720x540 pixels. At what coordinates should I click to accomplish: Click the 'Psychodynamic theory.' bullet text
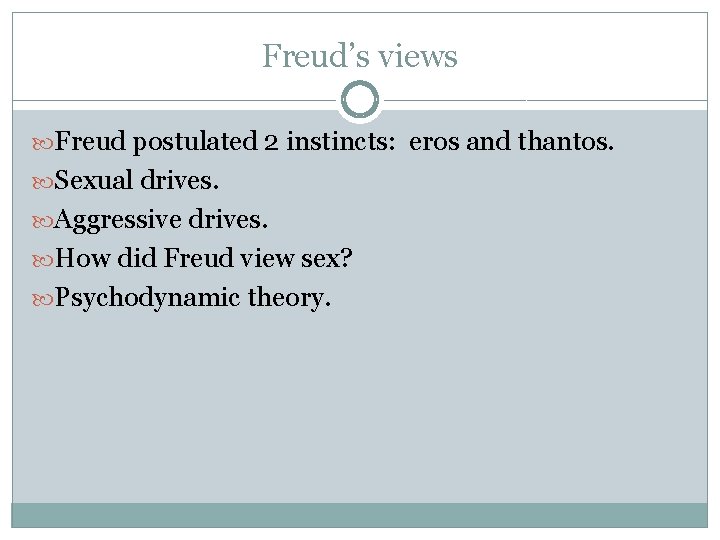tap(193, 298)
